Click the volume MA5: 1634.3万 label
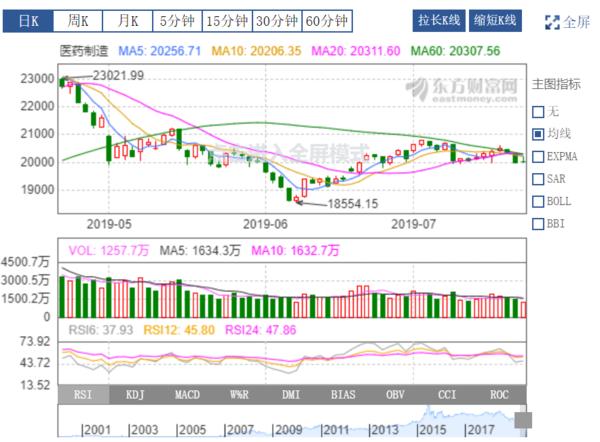This screenshot has width=600, height=442. tap(200, 251)
